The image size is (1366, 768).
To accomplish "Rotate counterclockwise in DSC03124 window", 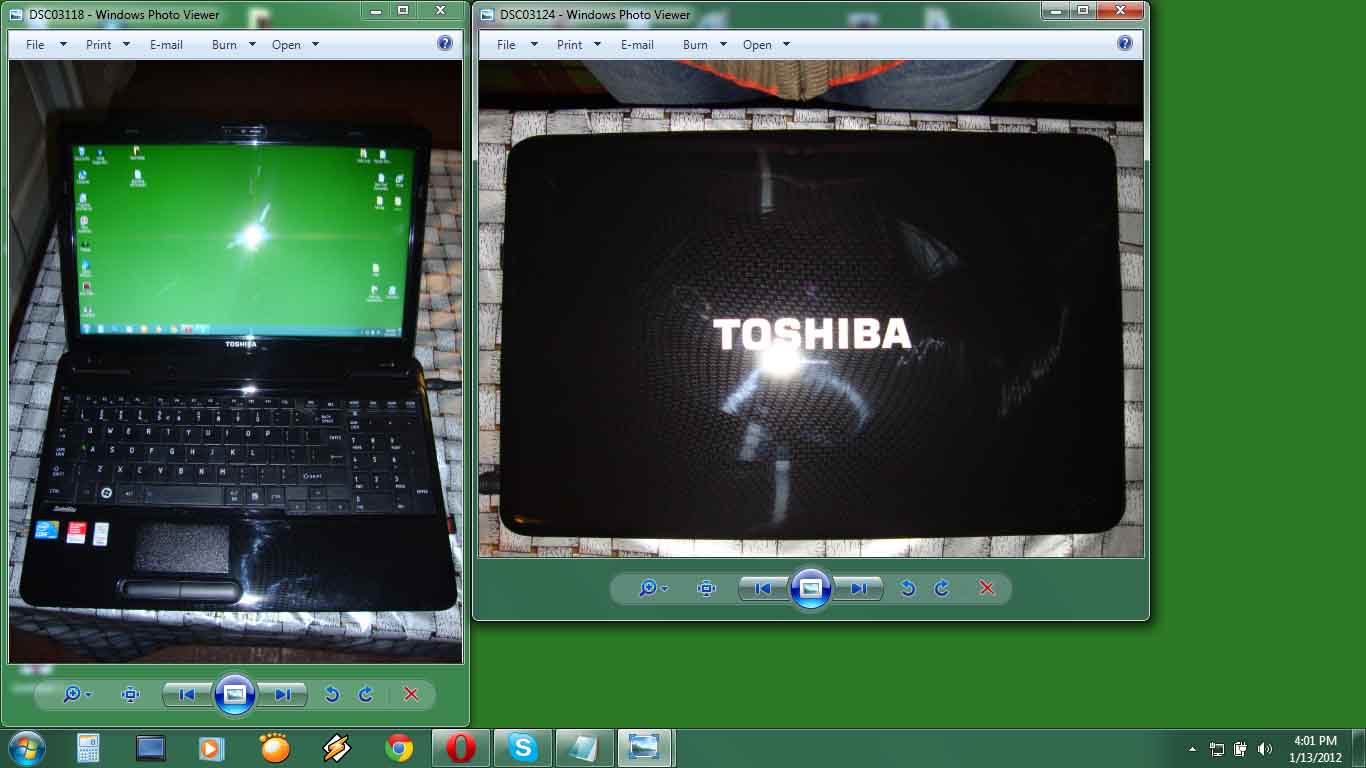I will point(908,588).
